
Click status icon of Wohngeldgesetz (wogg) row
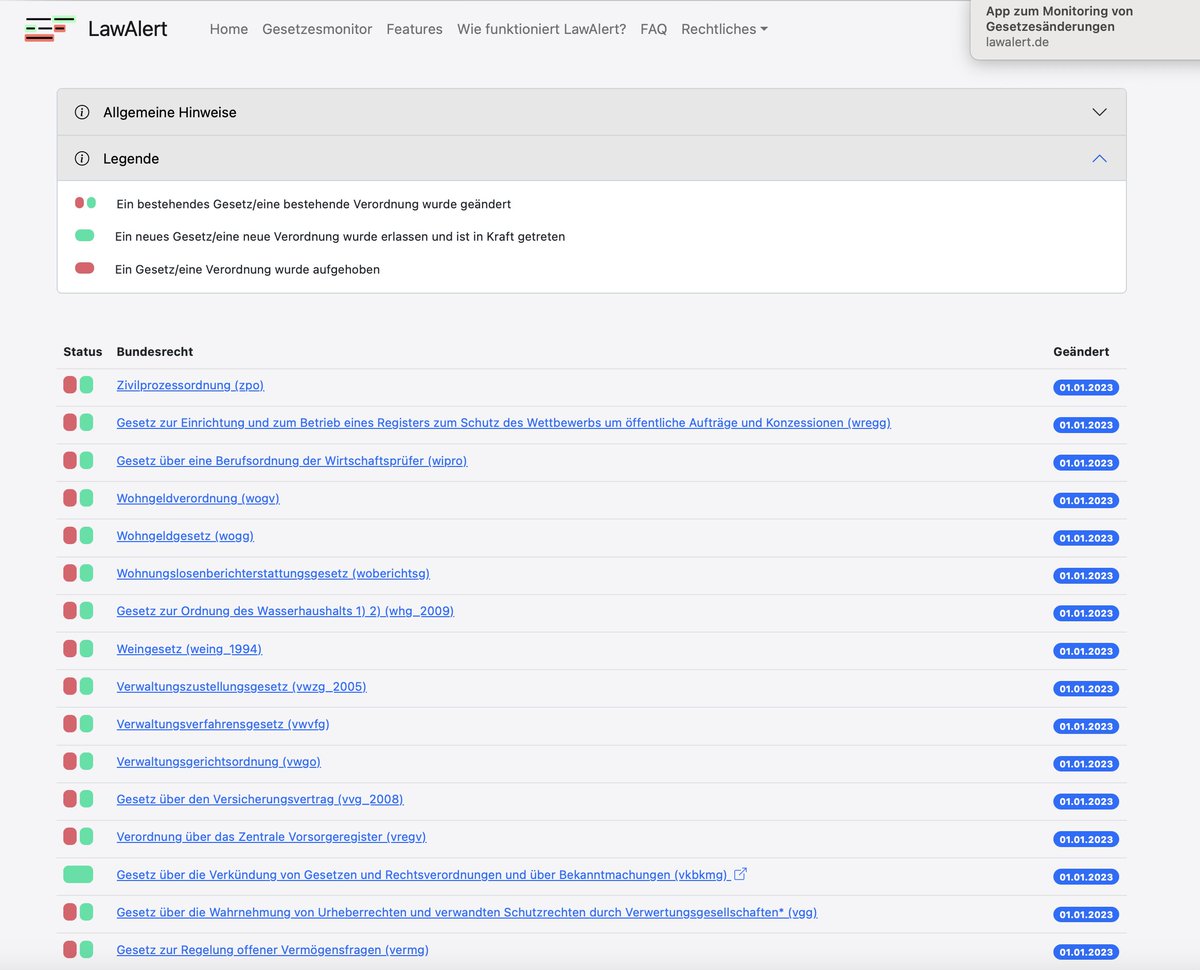(78, 536)
